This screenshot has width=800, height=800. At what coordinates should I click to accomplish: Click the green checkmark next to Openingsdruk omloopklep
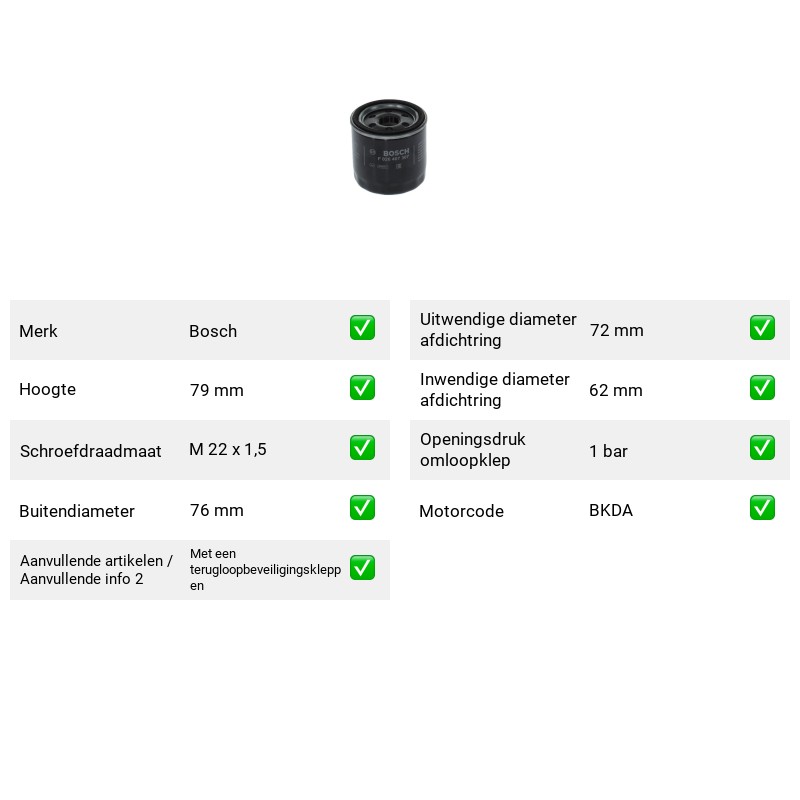[762, 447]
